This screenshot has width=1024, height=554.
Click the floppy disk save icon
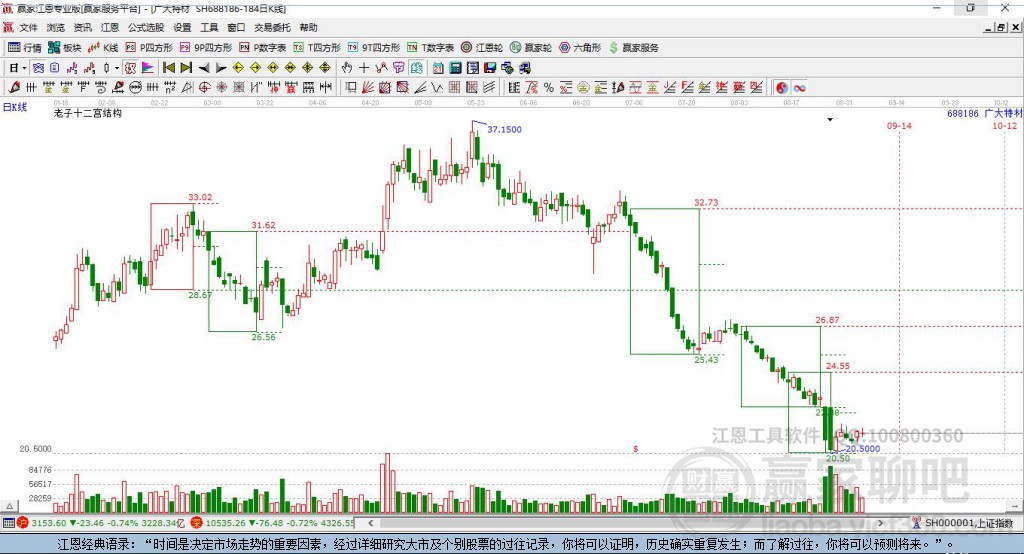(490, 68)
